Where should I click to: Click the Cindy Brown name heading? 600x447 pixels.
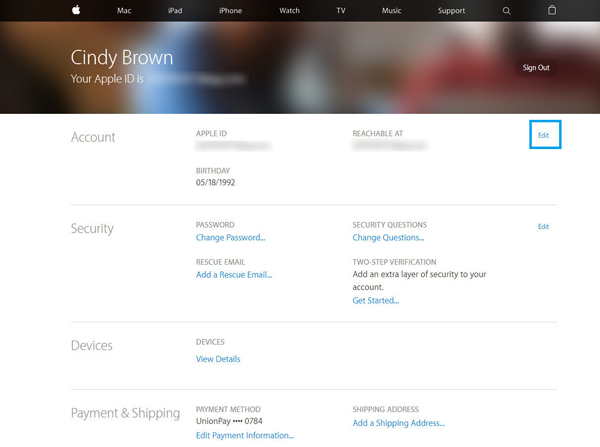(122, 58)
